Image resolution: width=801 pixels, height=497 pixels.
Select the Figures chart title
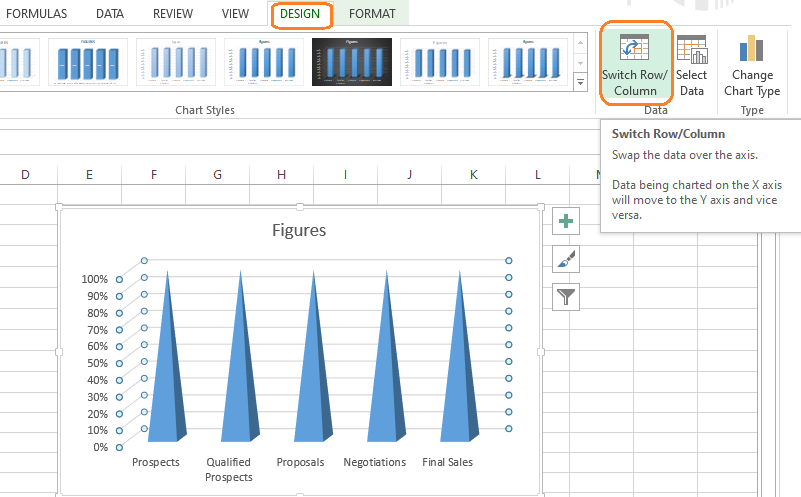[299, 231]
